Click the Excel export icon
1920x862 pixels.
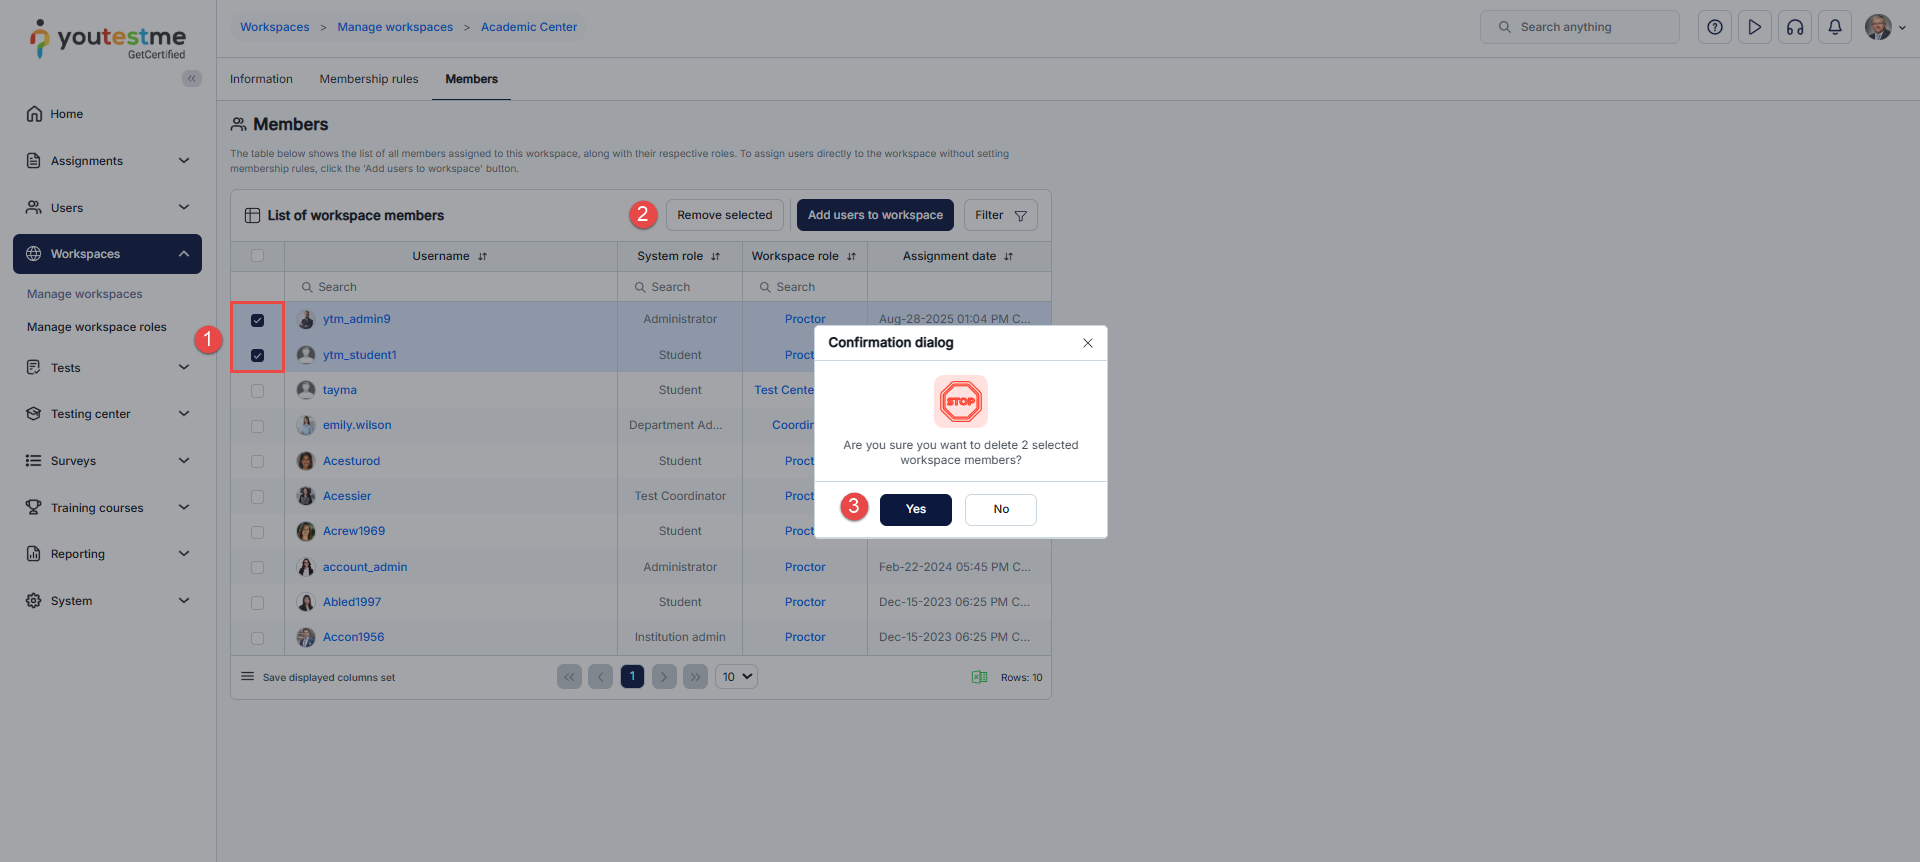(980, 677)
